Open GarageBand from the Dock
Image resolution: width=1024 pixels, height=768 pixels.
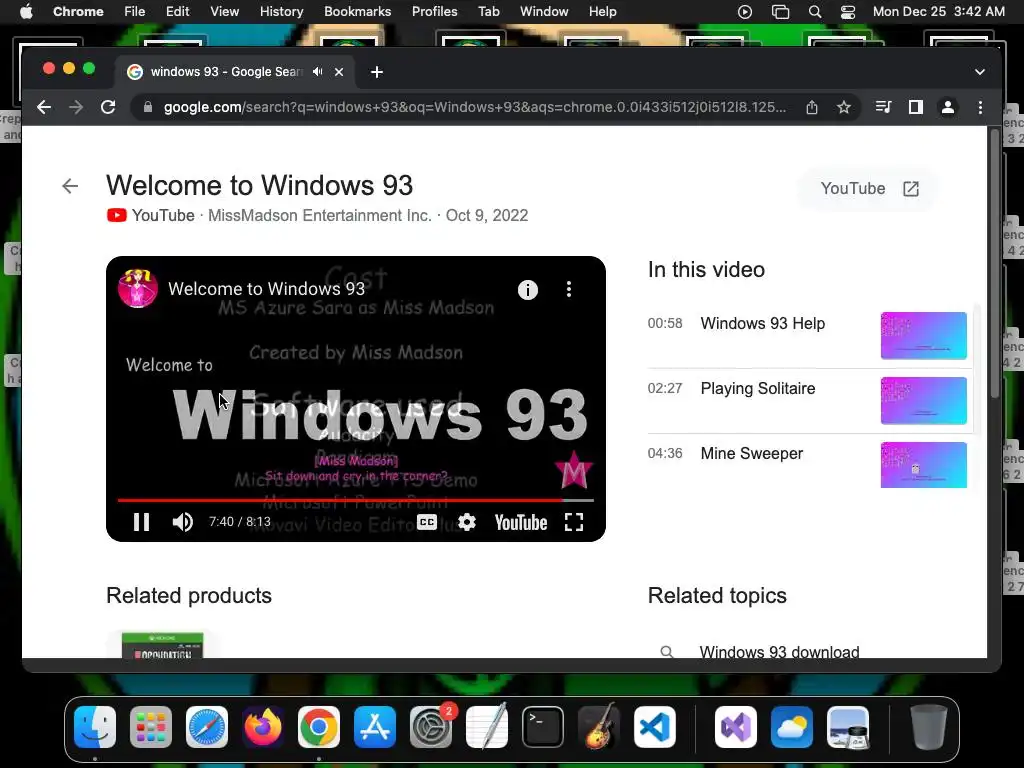599,727
